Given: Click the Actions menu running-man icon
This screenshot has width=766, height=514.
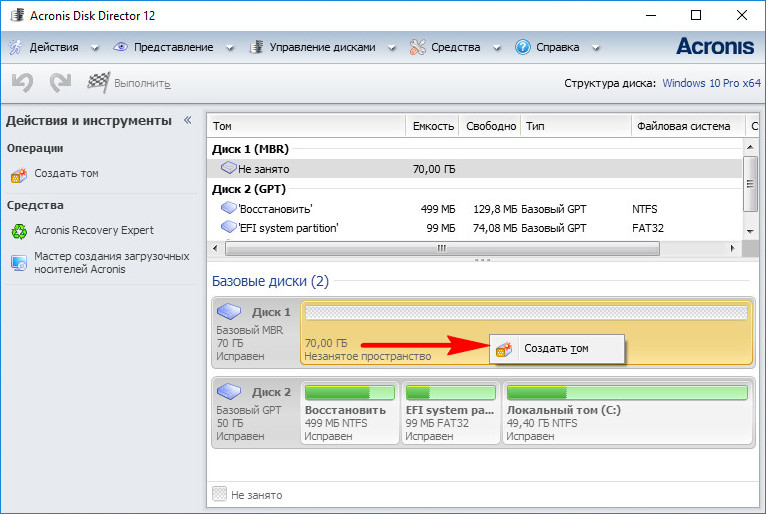Looking at the screenshot, I should point(16,47).
